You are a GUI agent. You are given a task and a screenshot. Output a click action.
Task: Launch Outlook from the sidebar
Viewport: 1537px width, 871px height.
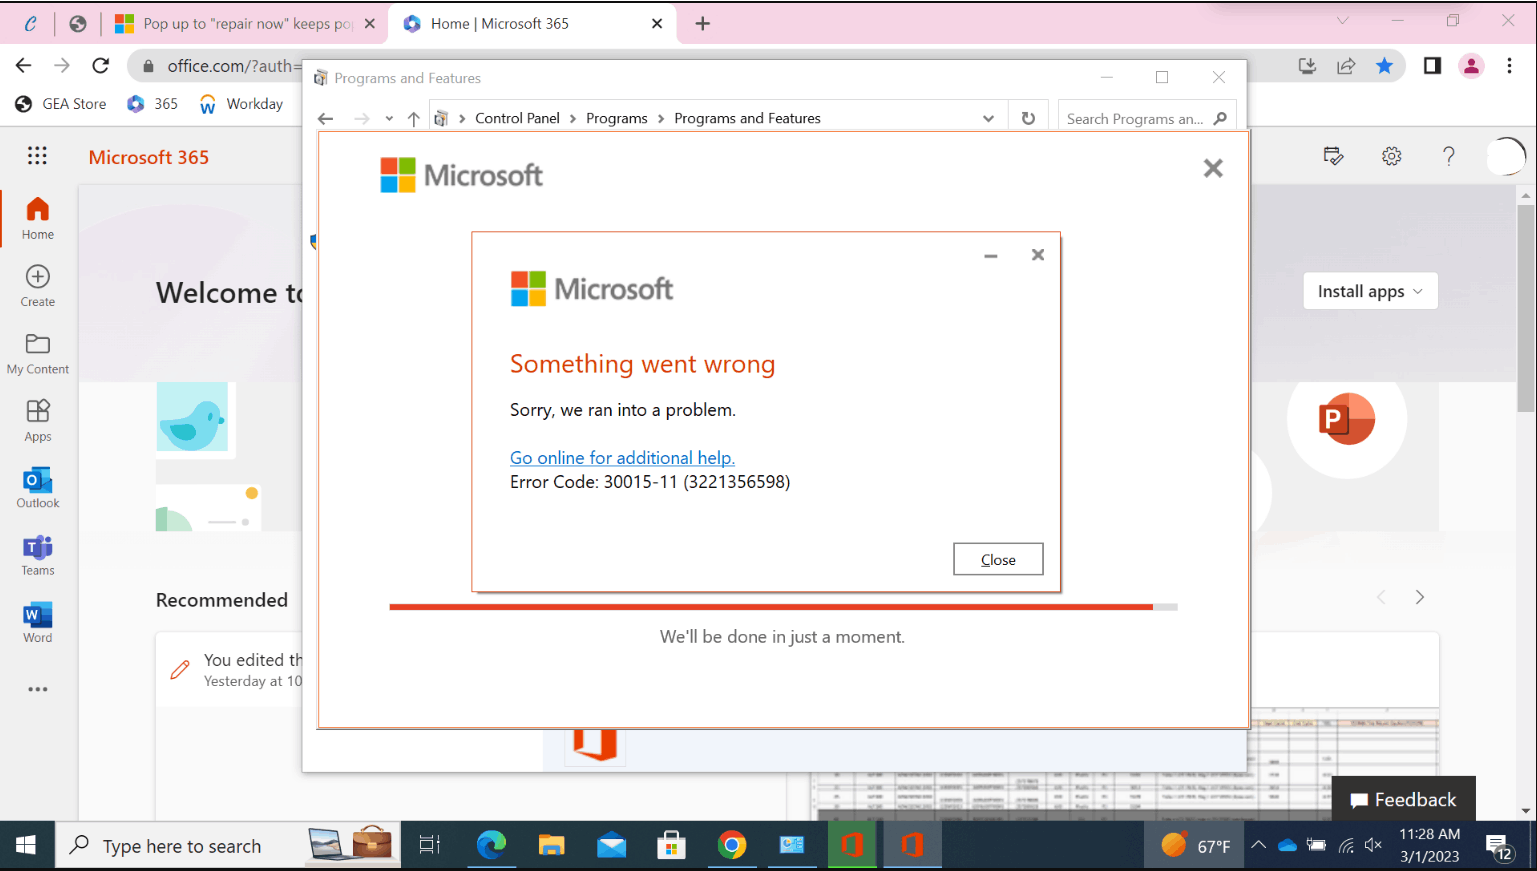point(38,488)
